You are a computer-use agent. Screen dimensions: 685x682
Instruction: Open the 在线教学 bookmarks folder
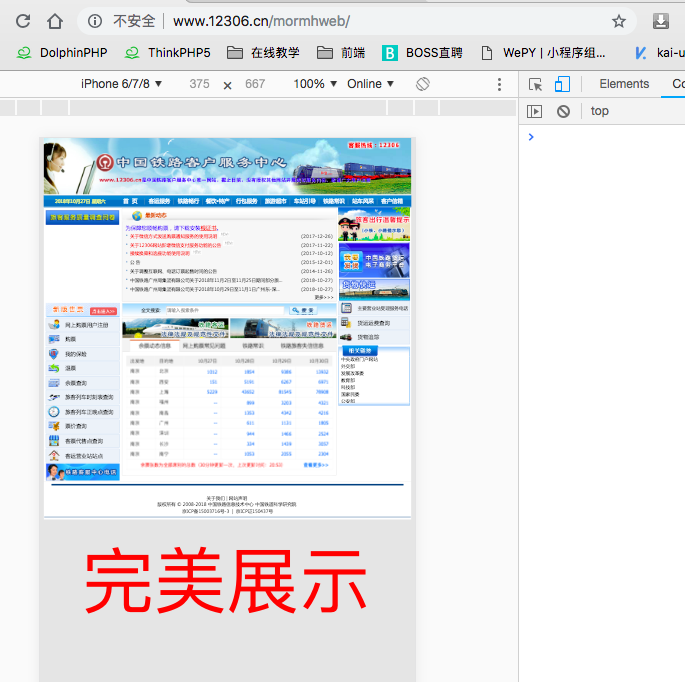point(263,53)
